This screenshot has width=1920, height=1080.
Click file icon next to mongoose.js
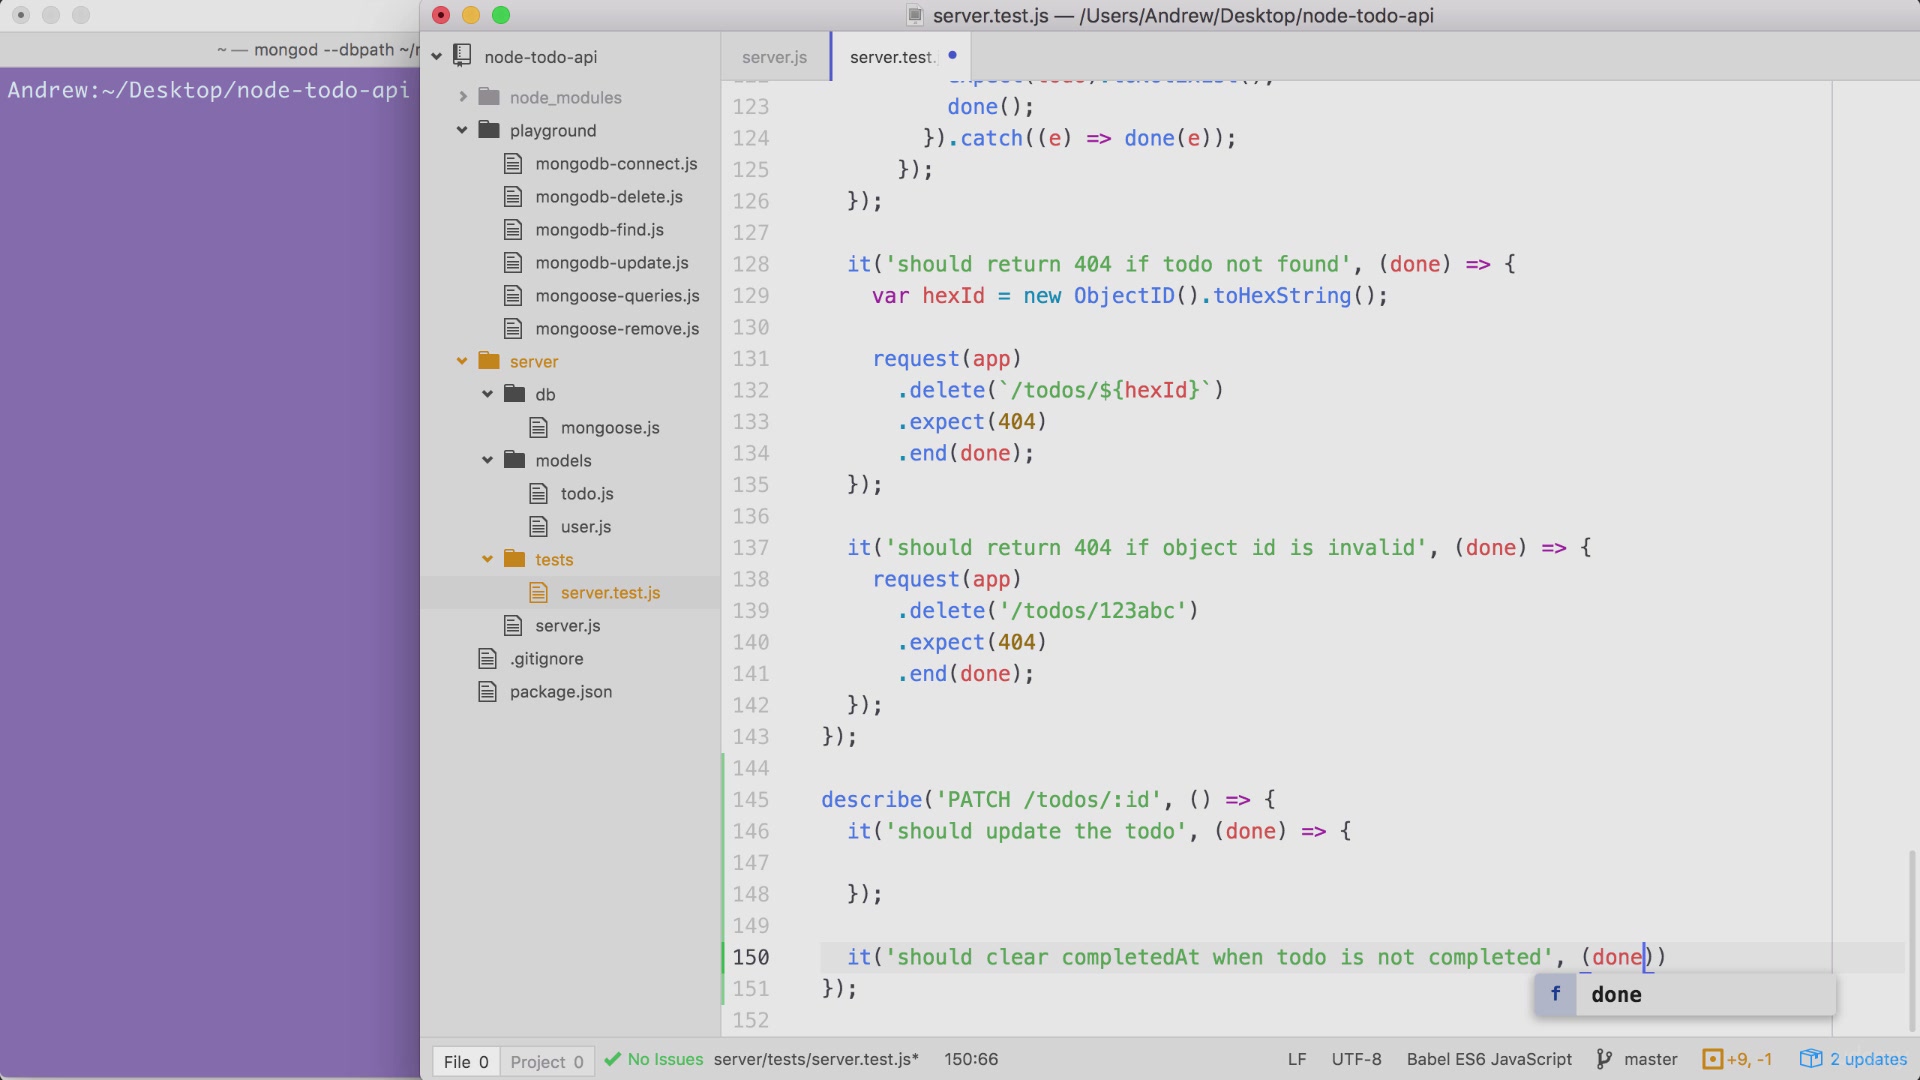539,427
